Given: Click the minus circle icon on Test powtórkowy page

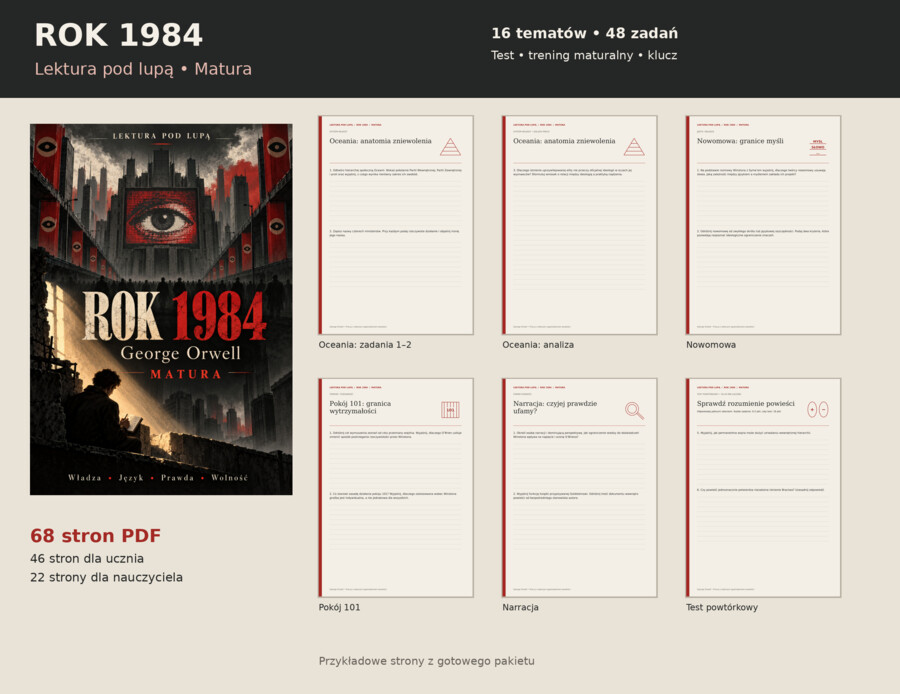Looking at the screenshot, I should tap(824, 410).
